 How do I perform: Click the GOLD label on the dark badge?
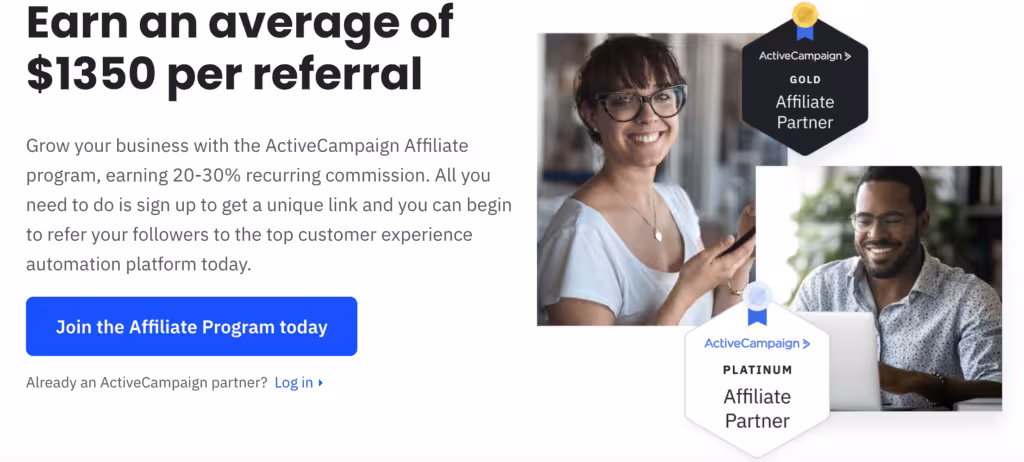[804, 80]
